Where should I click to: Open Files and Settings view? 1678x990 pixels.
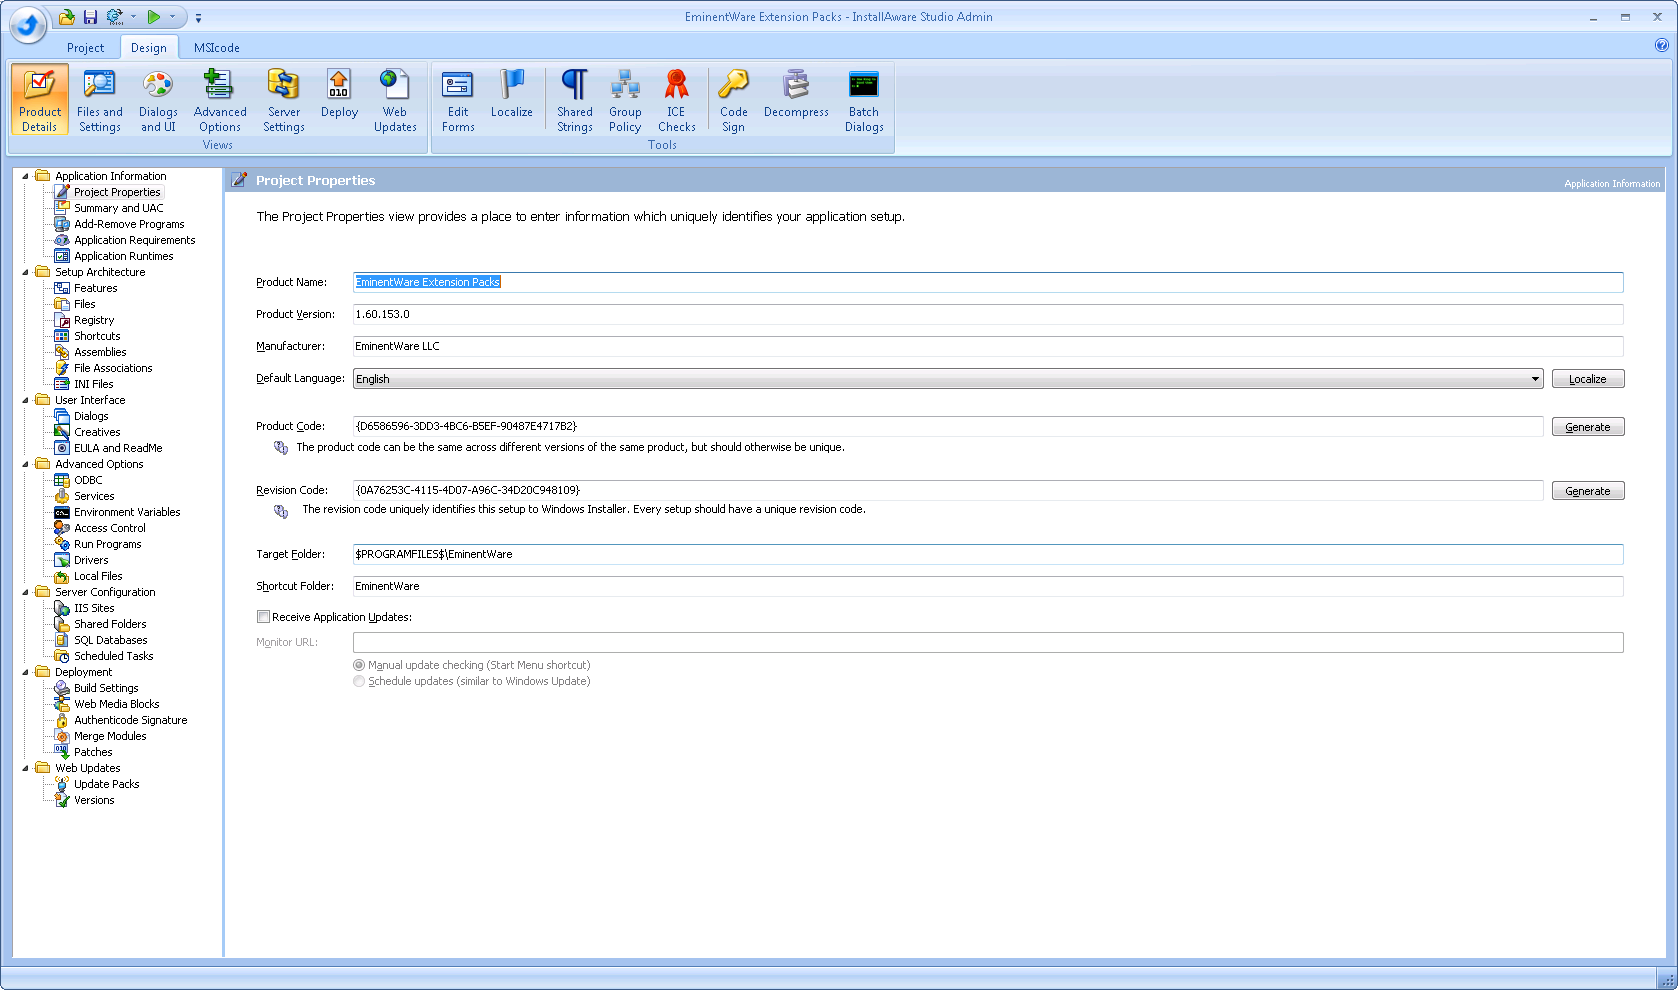[99, 99]
